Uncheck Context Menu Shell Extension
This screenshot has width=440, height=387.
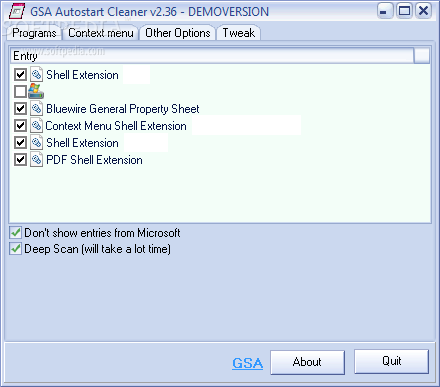(x=20, y=125)
